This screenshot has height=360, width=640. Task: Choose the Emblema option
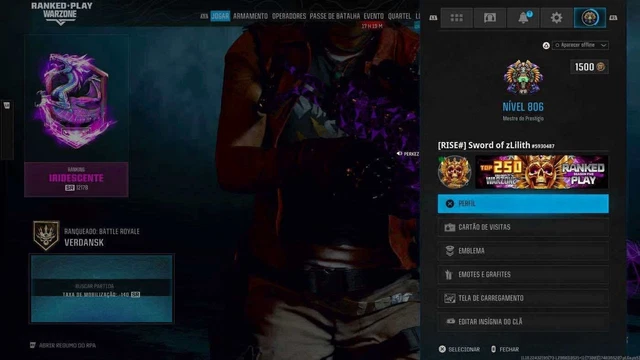[x=523, y=251]
